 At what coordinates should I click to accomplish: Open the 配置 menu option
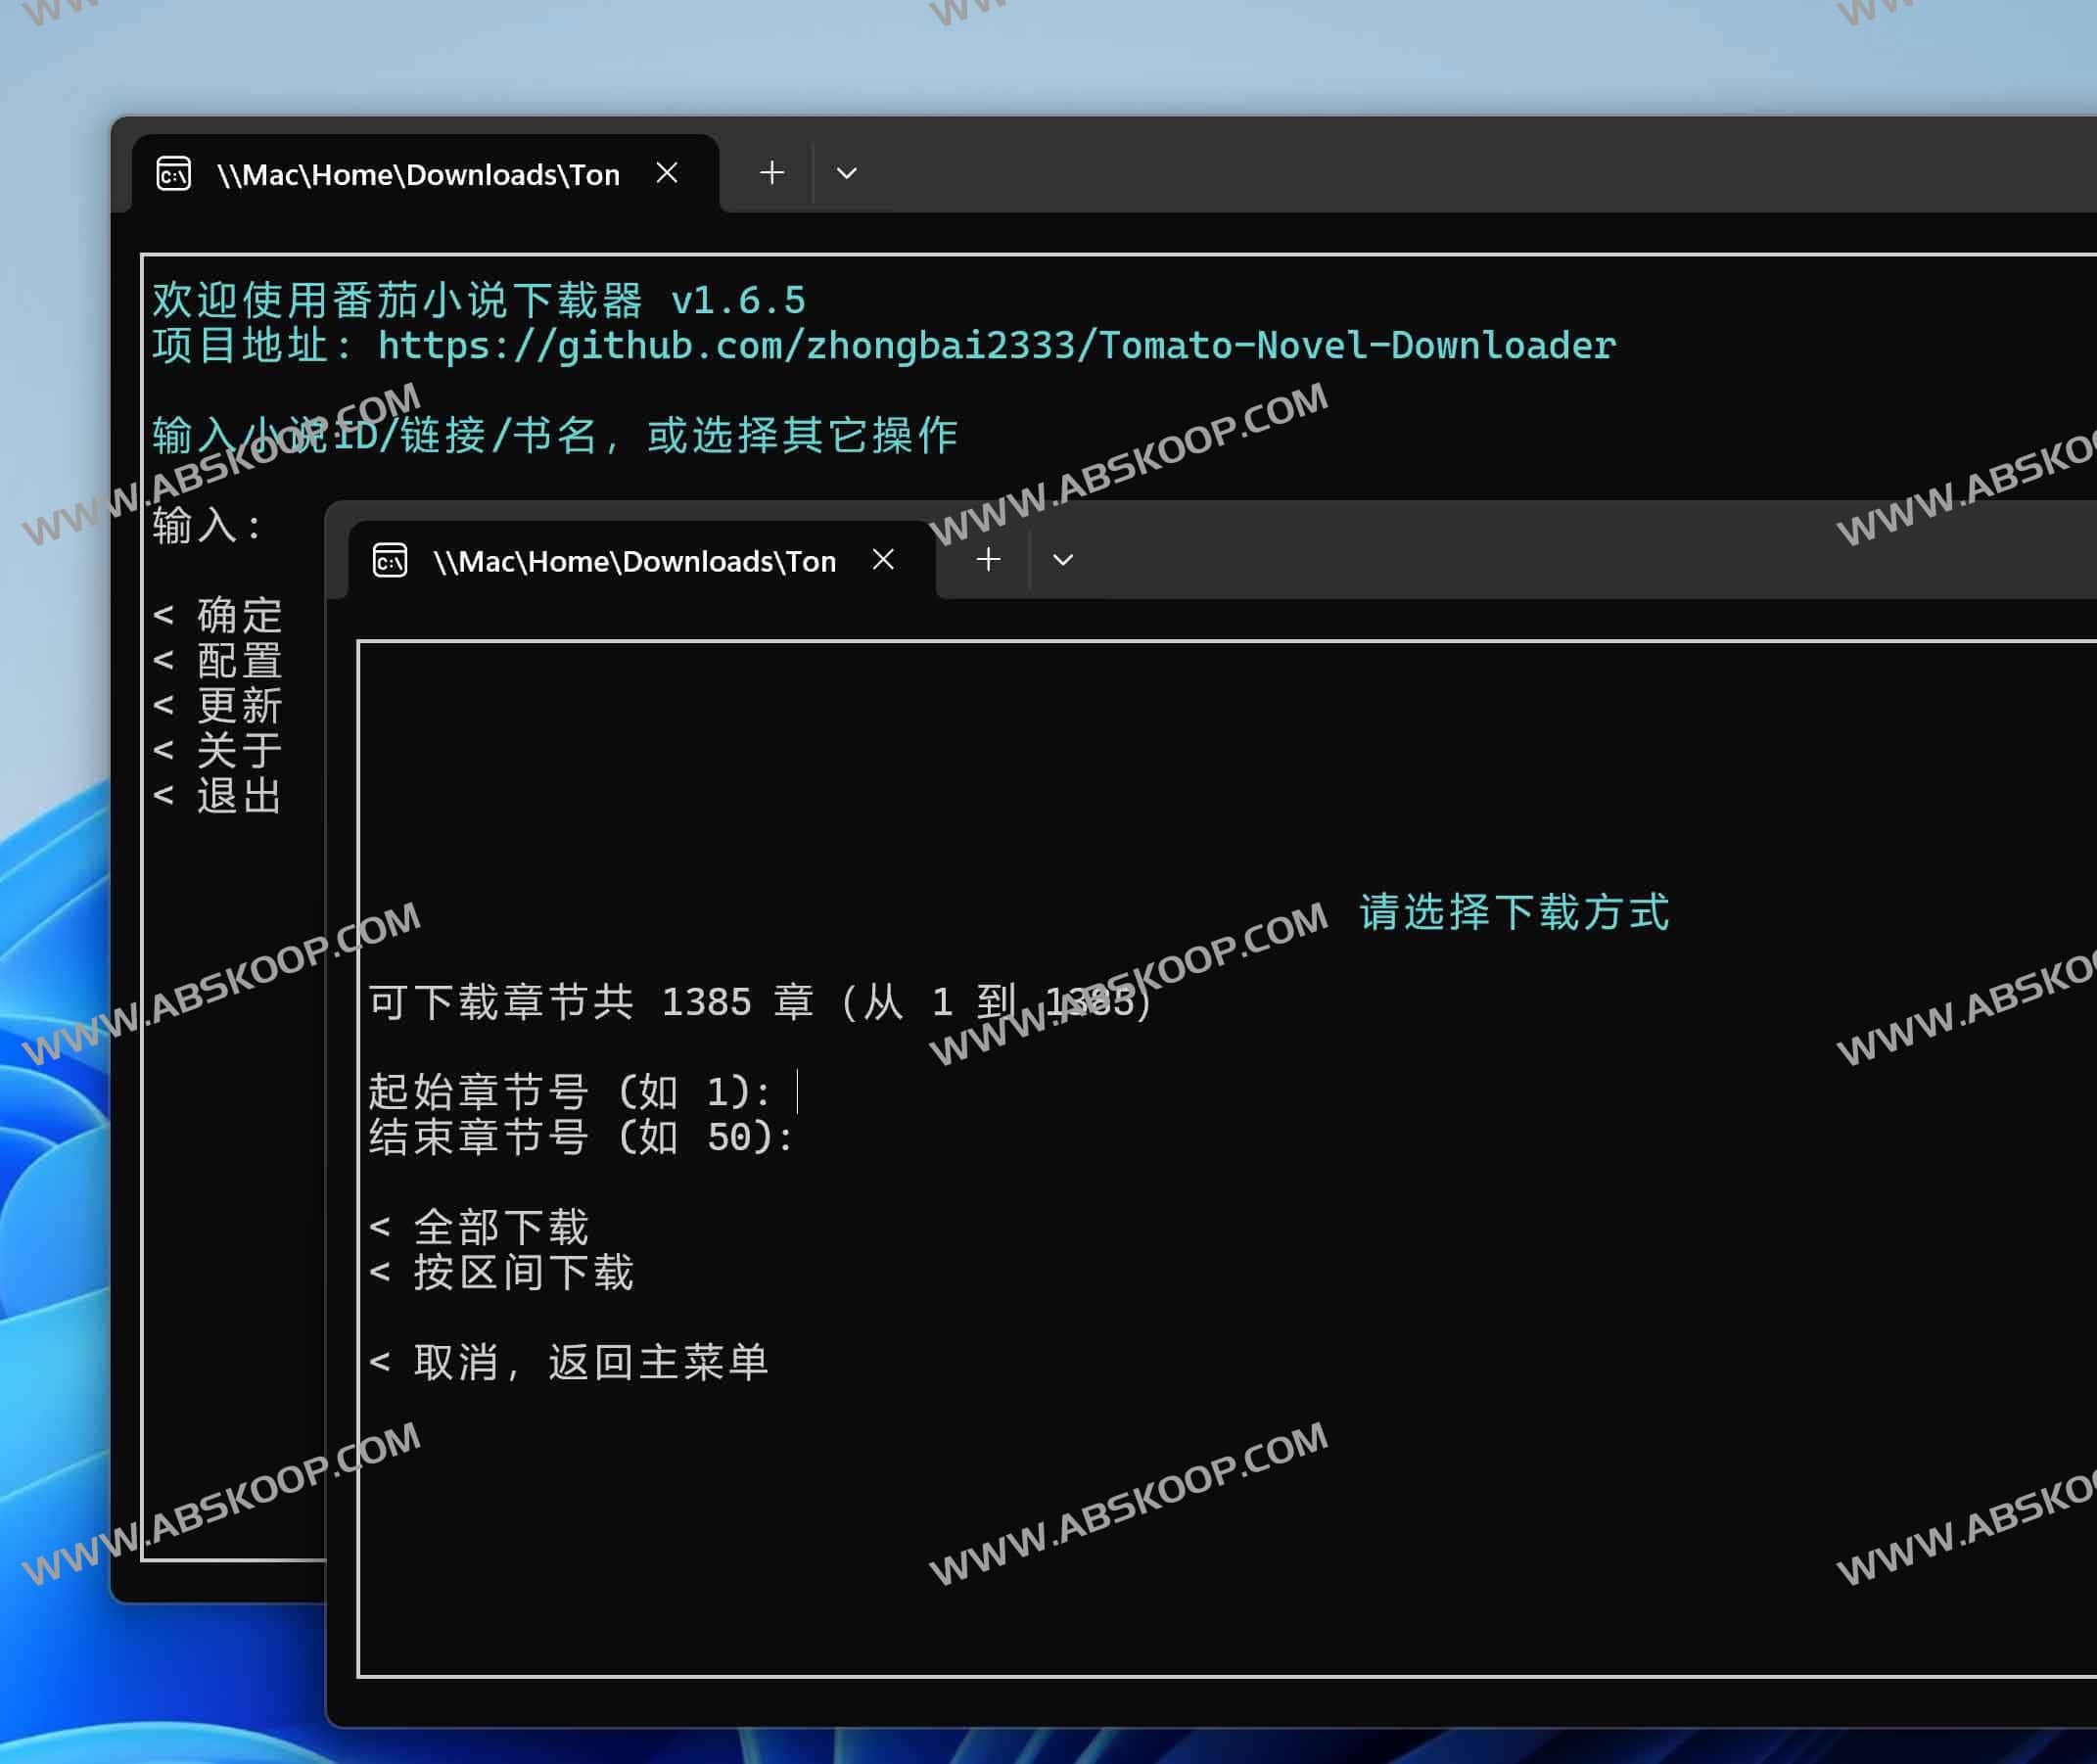[238, 661]
